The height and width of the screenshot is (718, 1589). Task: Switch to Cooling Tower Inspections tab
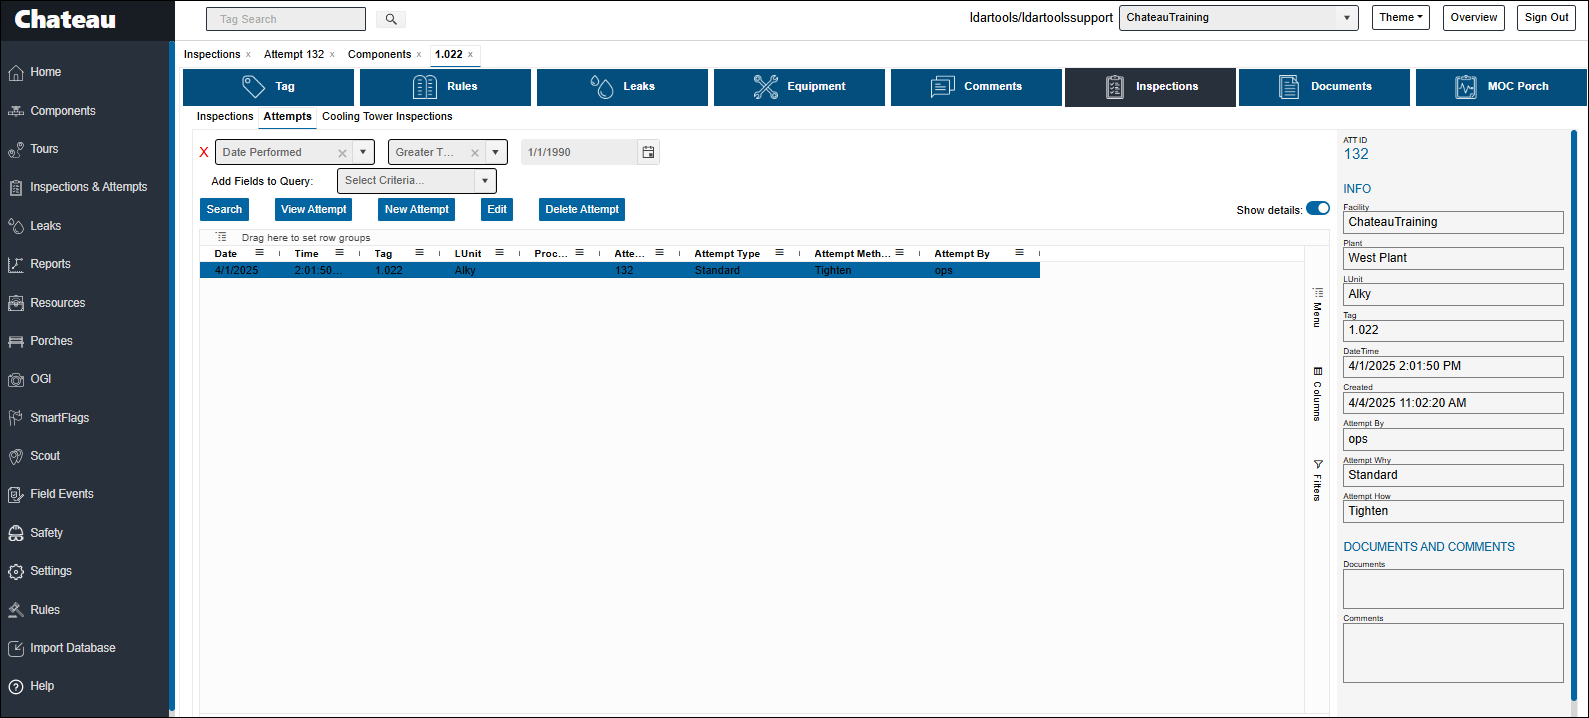(387, 117)
